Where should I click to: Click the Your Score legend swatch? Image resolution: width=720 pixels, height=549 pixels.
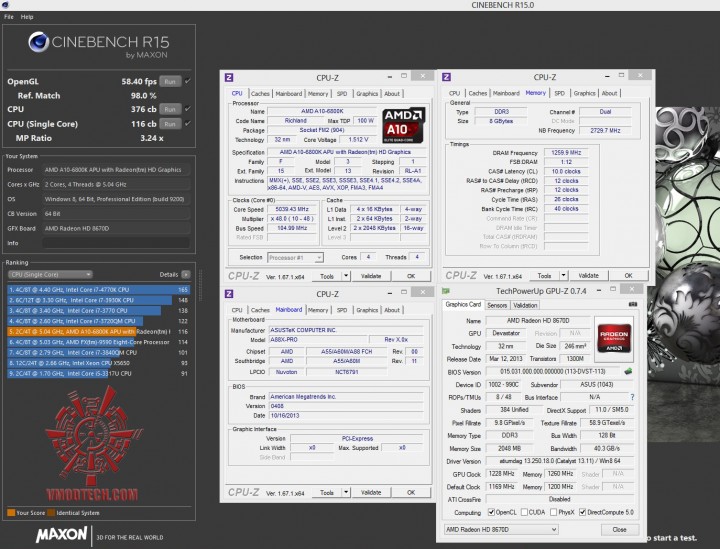click(11, 513)
